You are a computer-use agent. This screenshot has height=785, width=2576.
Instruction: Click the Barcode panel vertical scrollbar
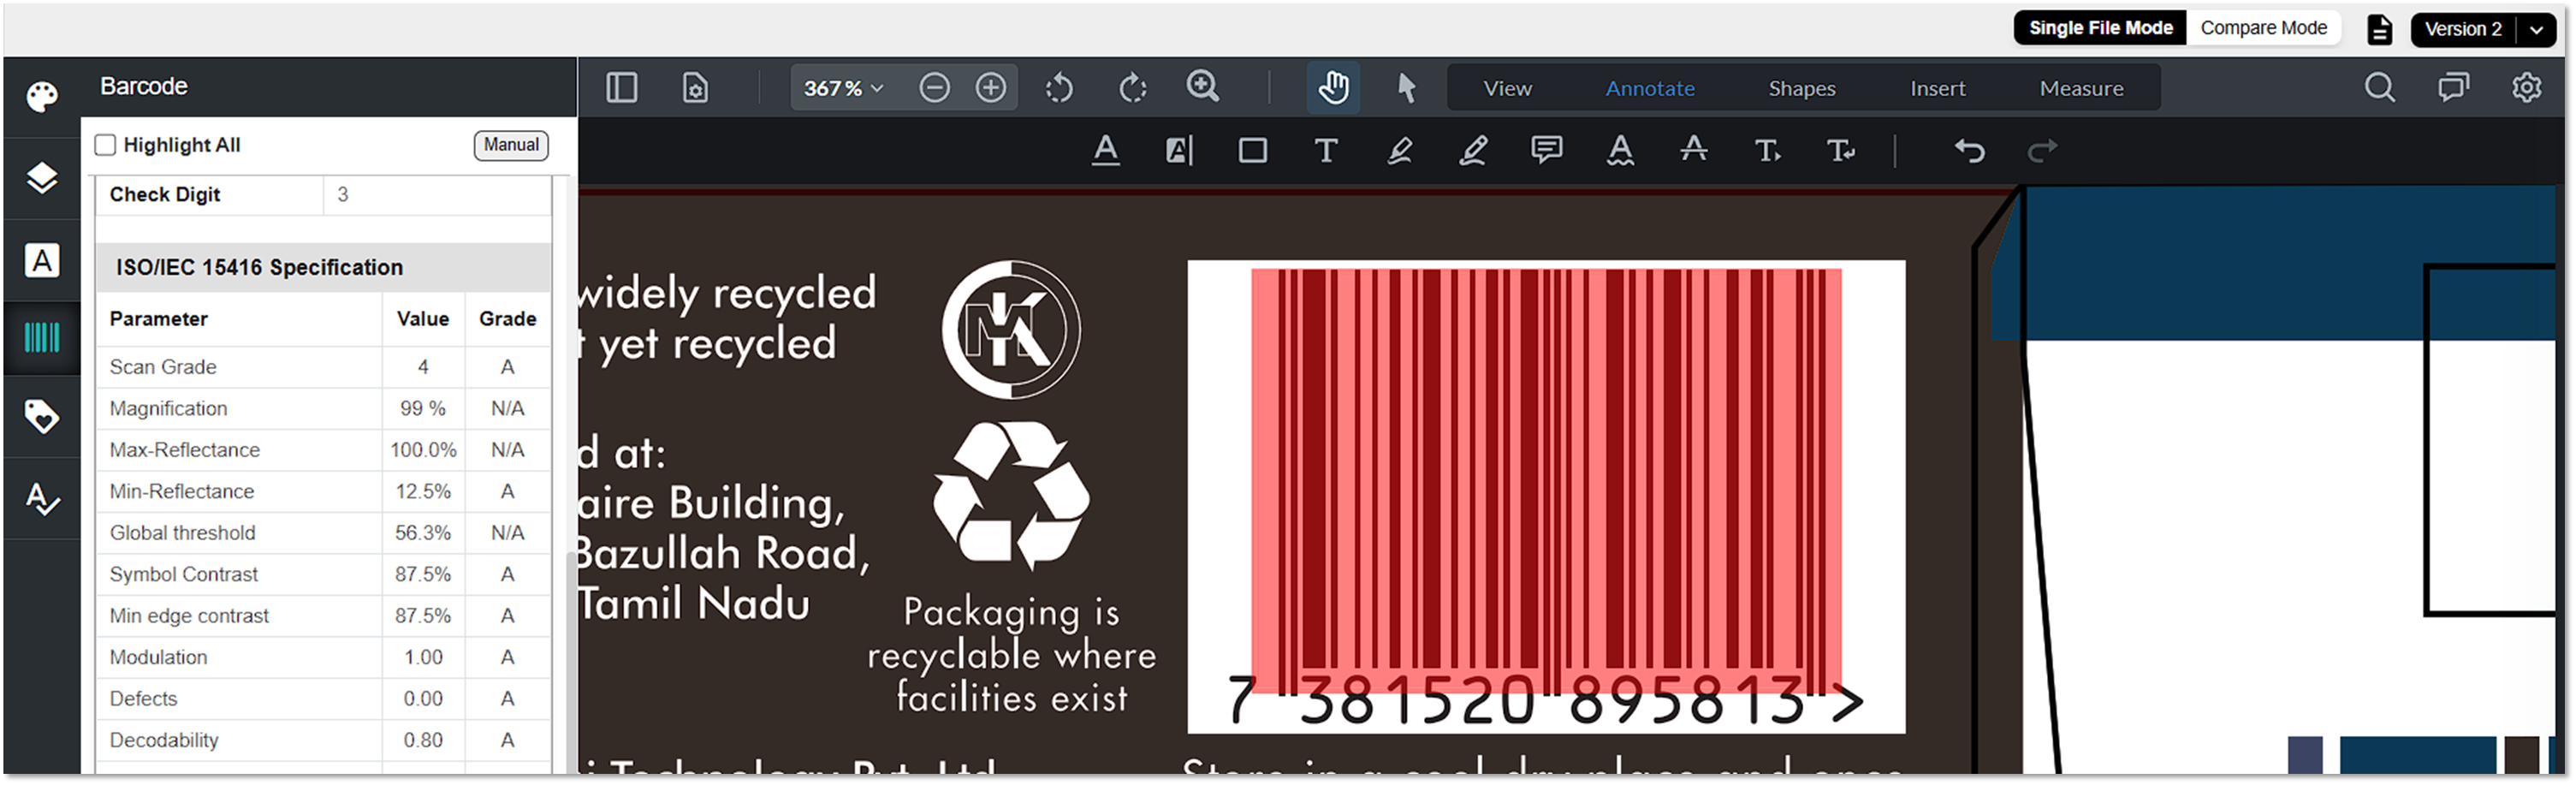point(572,660)
